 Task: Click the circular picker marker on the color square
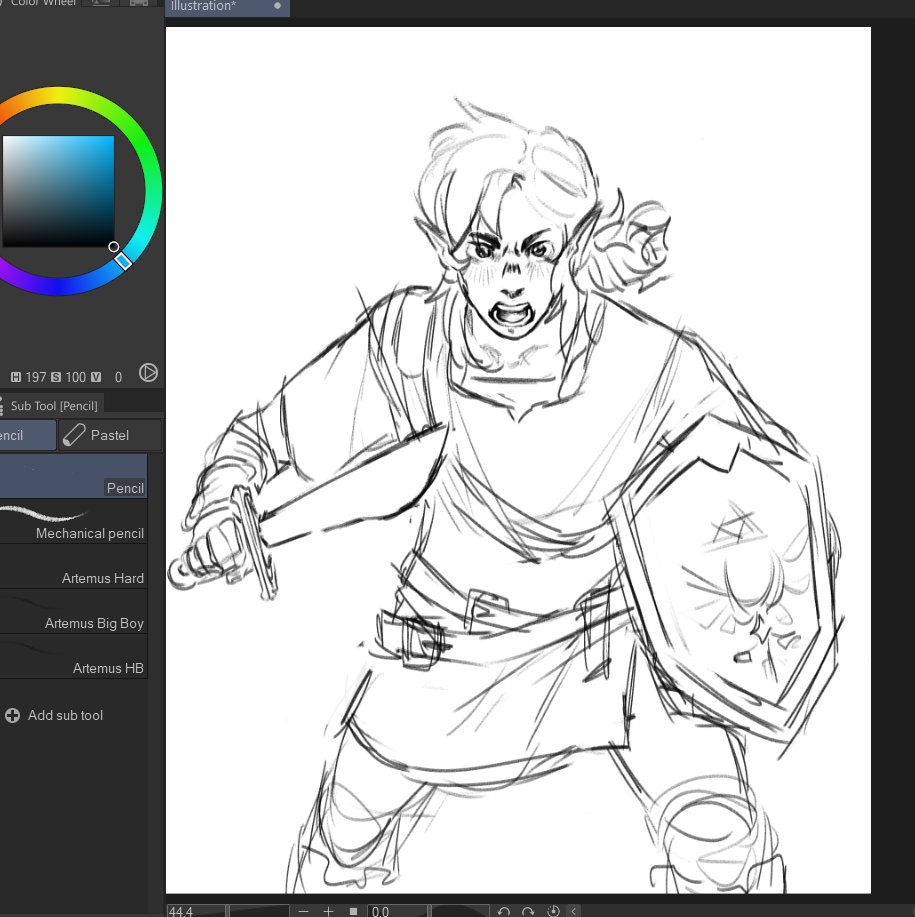(114, 247)
